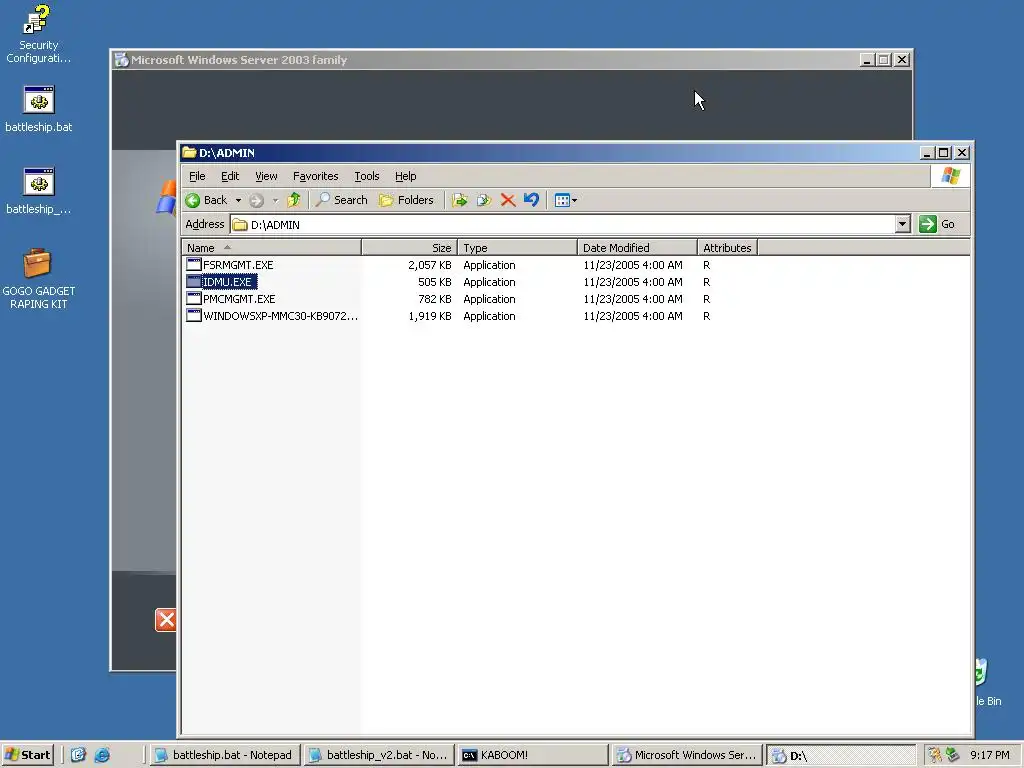
Task: Select the WINDOWSXP-MMC30-KB9072 file
Action: 280,316
